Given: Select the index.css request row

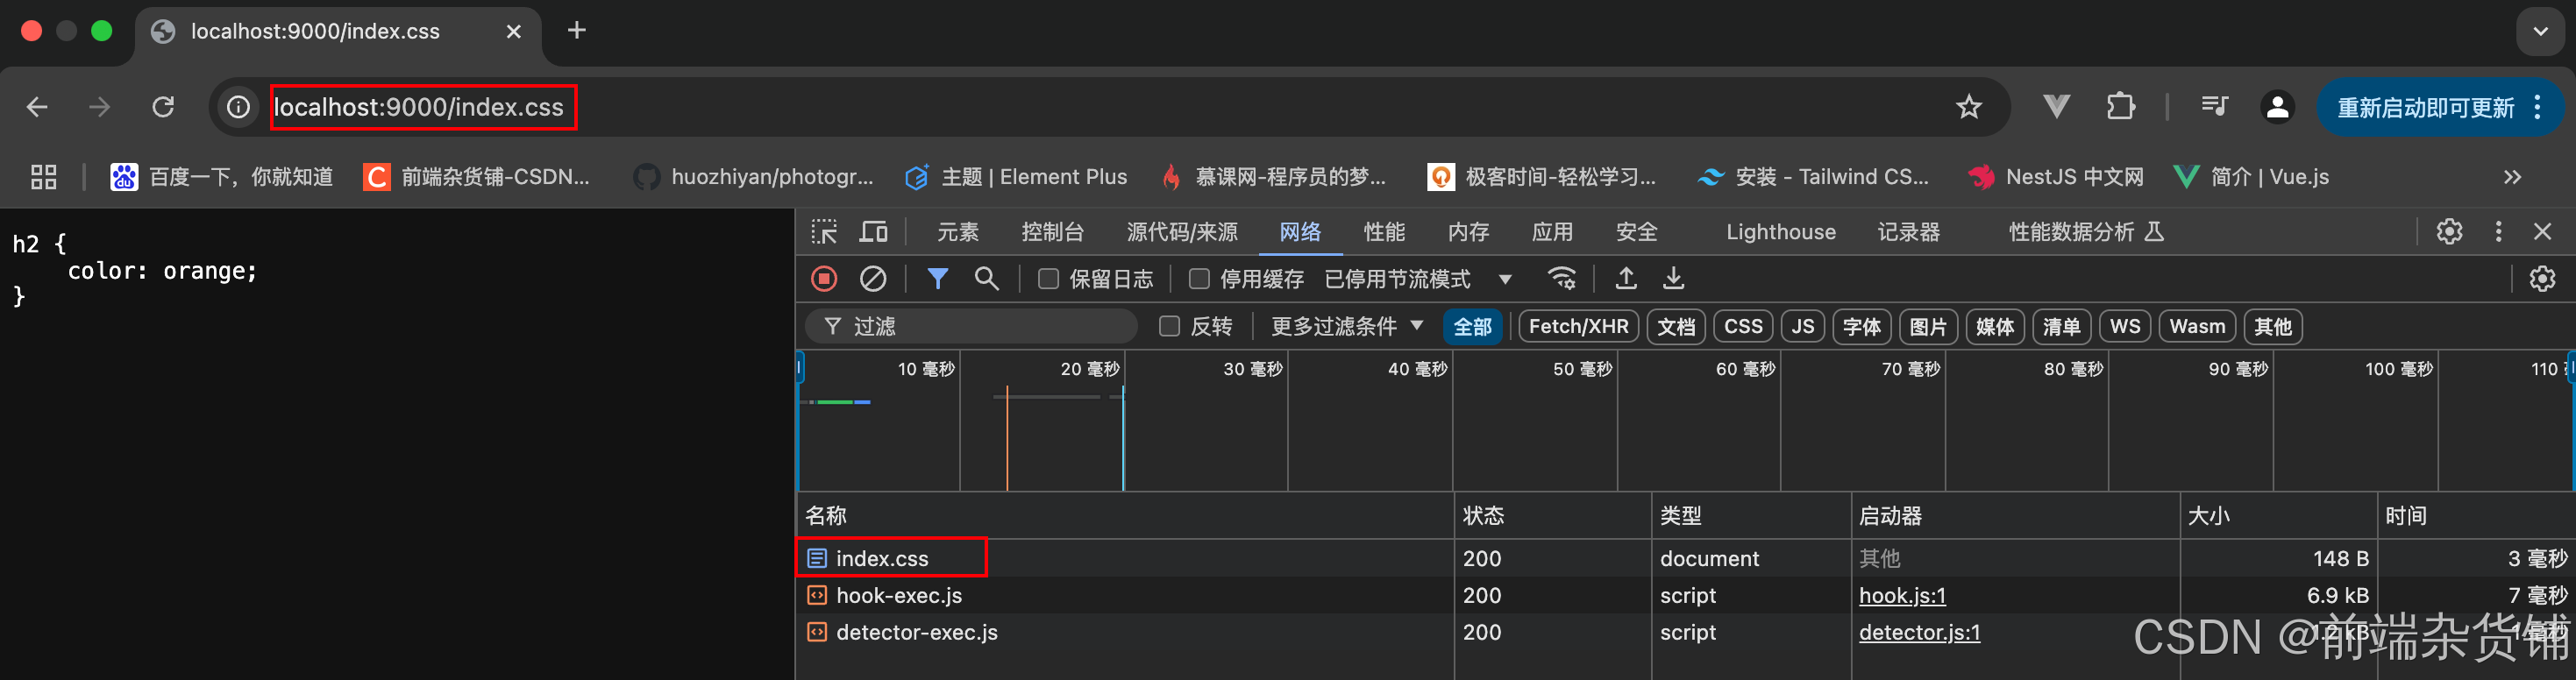Looking at the screenshot, I should coord(1685,558).
